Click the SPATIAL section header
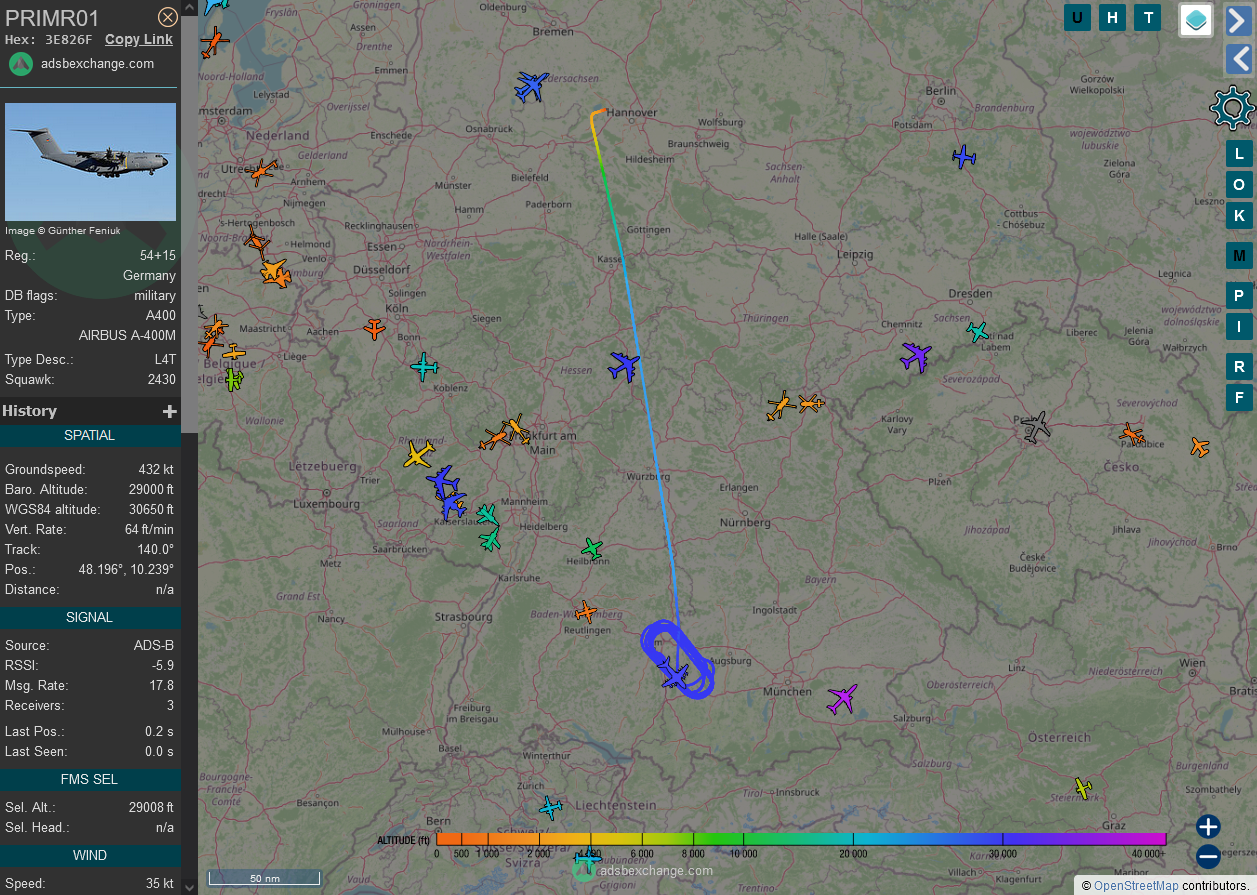The height and width of the screenshot is (895, 1257). point(90,436)
